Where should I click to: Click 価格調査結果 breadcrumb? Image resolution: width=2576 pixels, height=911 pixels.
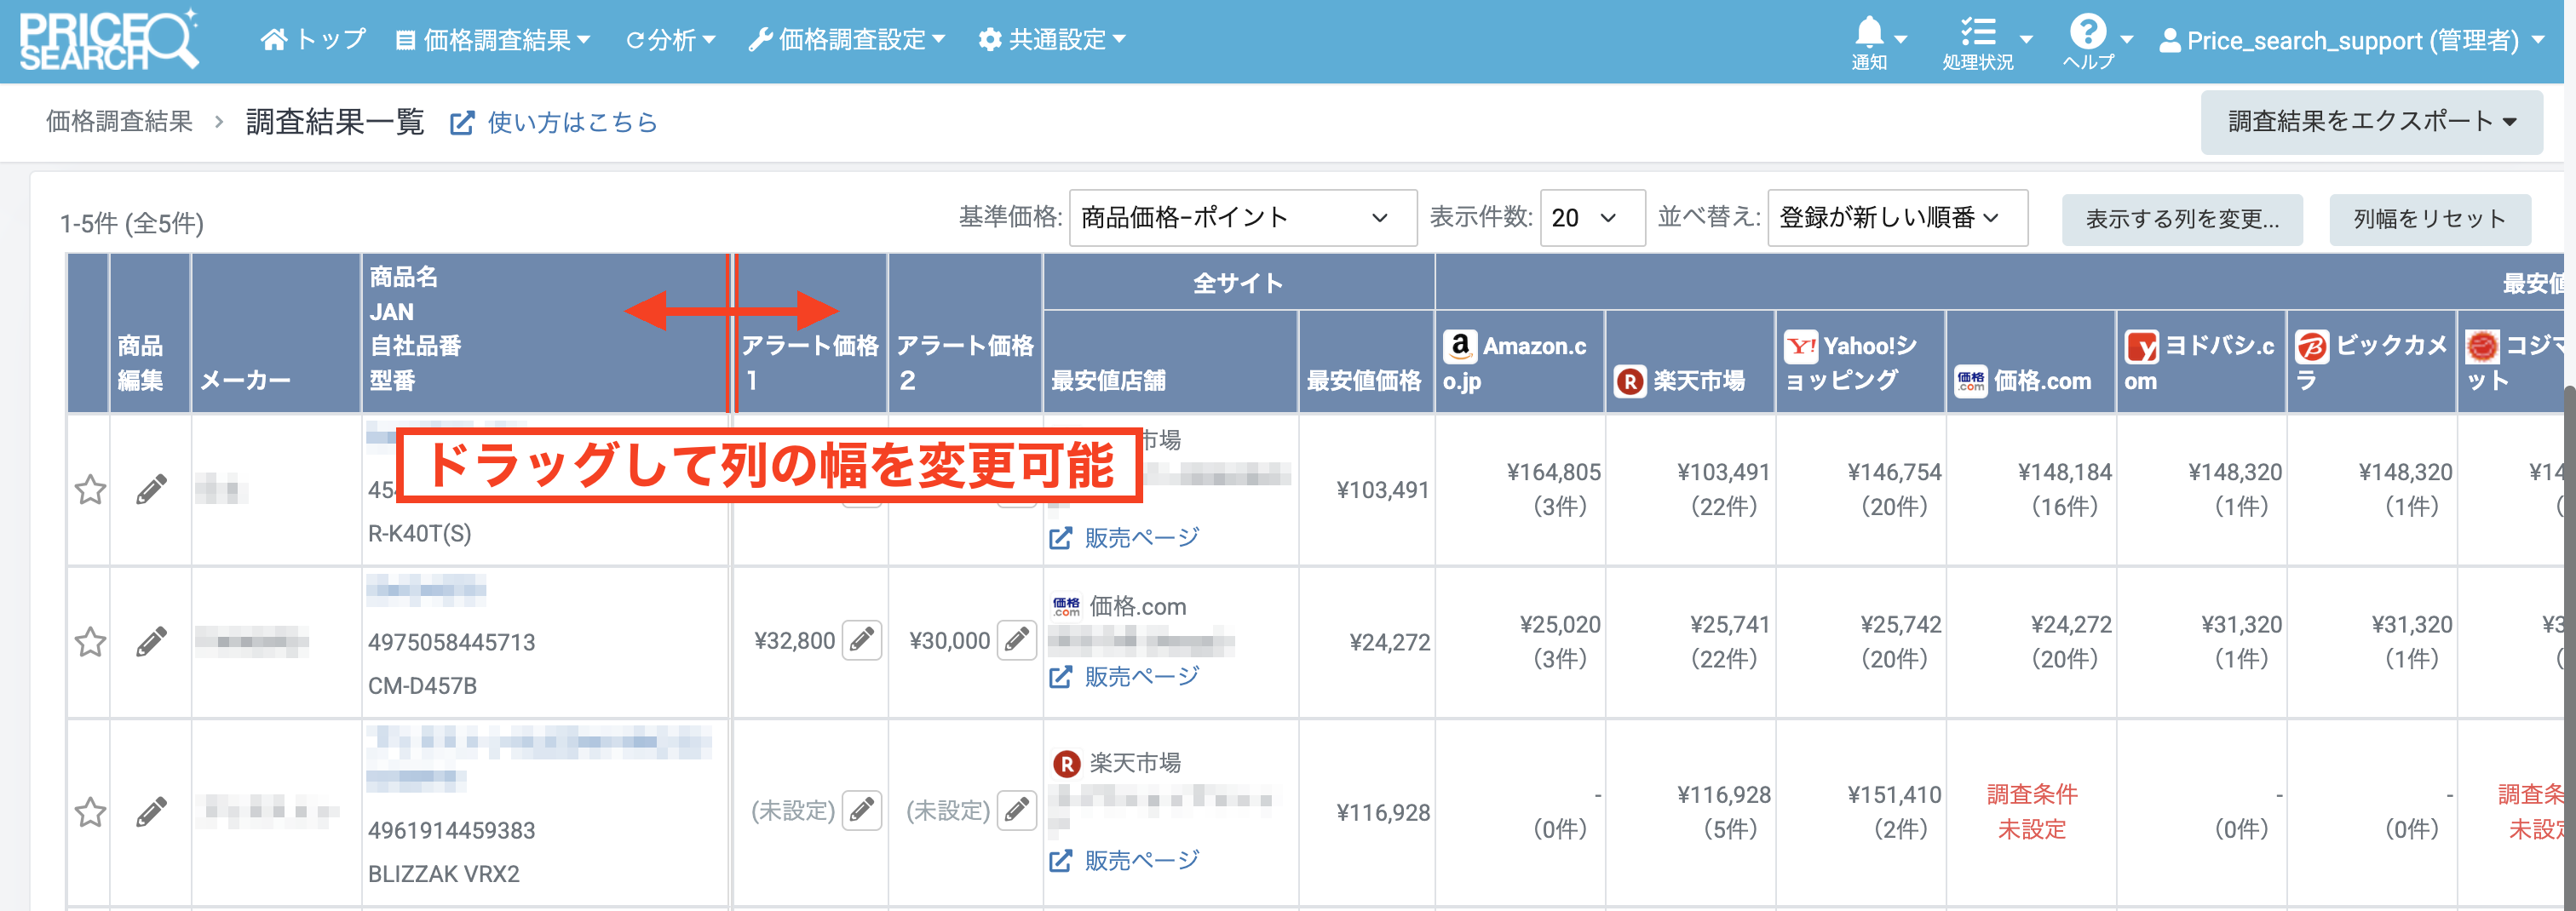click(119, 122)
